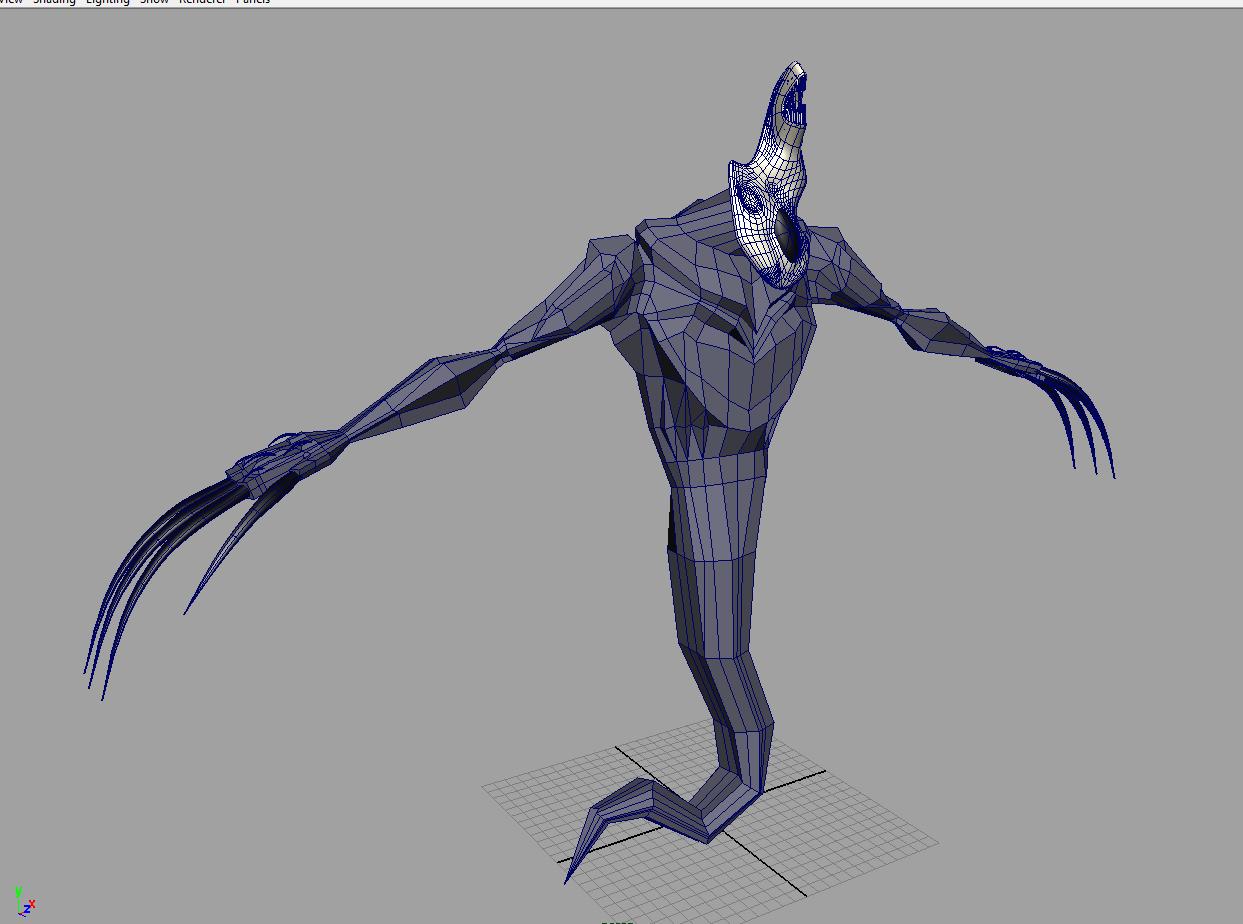Screen dimensions: 1243x924
Task: Open the Renderer menu in the viewport panel
Action: point(203,2)
